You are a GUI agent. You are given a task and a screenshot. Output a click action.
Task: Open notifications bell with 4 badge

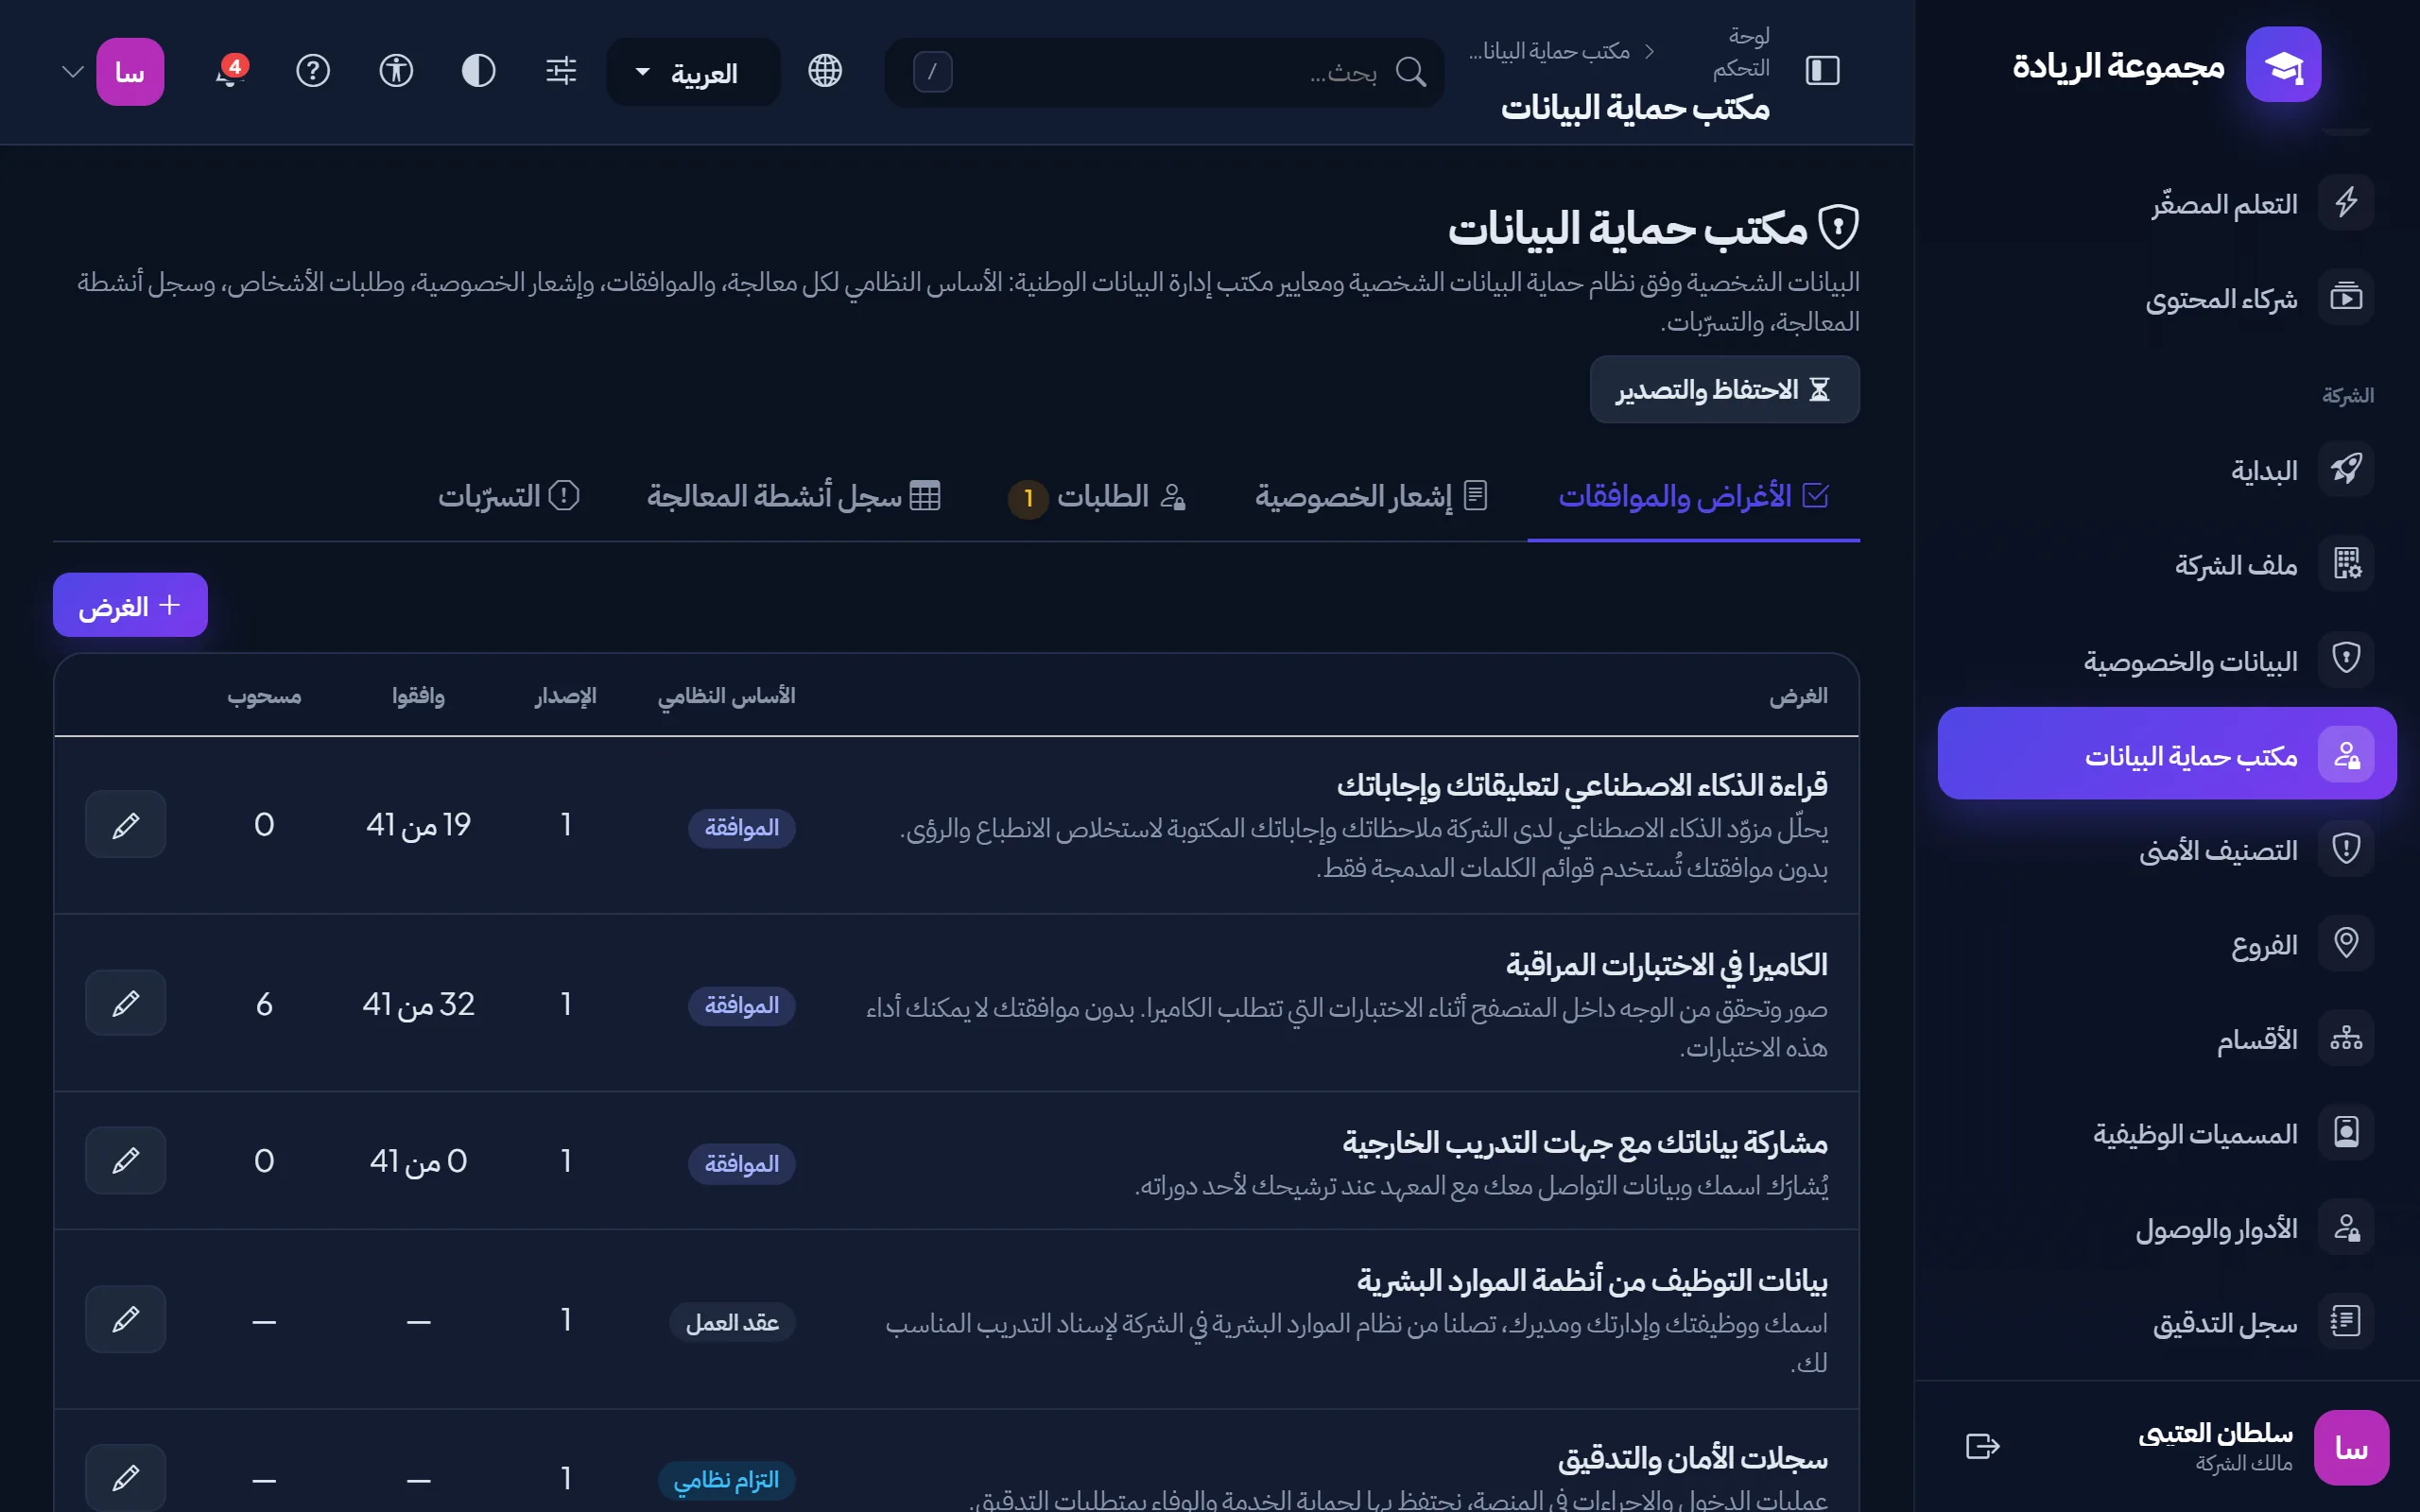pyautogui.click(x=230, y=71)
